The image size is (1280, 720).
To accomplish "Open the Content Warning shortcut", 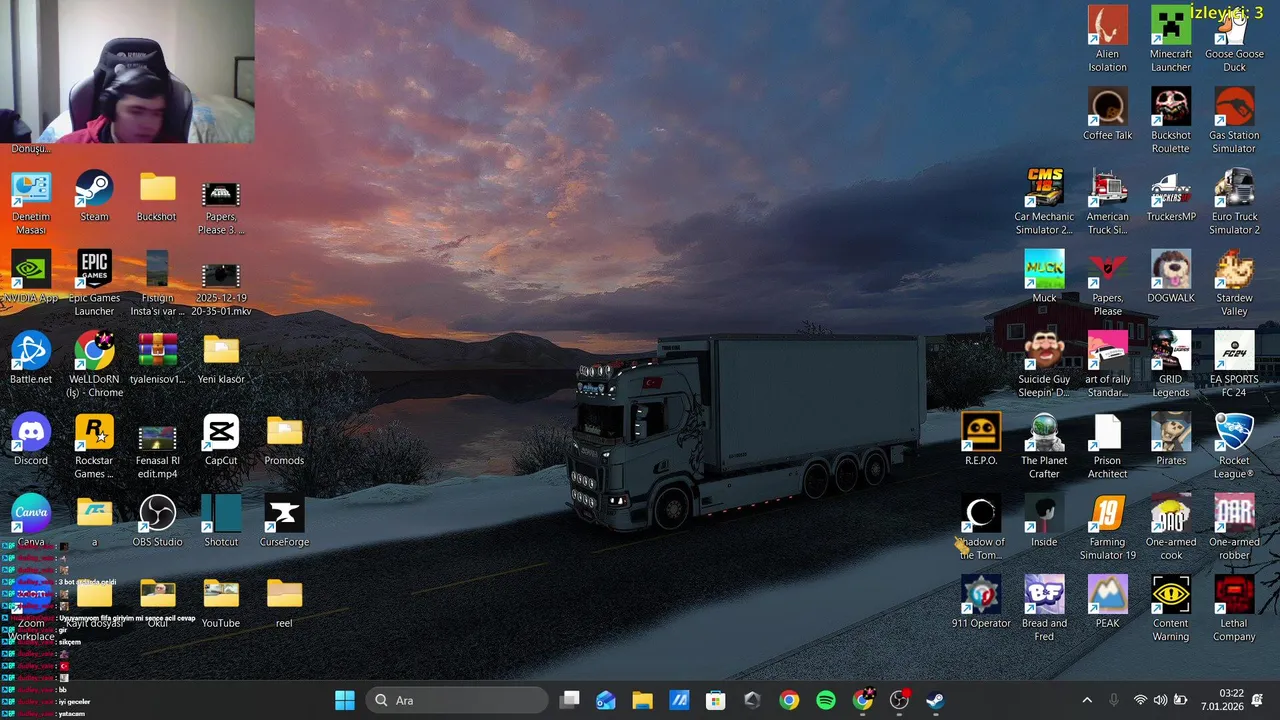I will click(1171, 609).
